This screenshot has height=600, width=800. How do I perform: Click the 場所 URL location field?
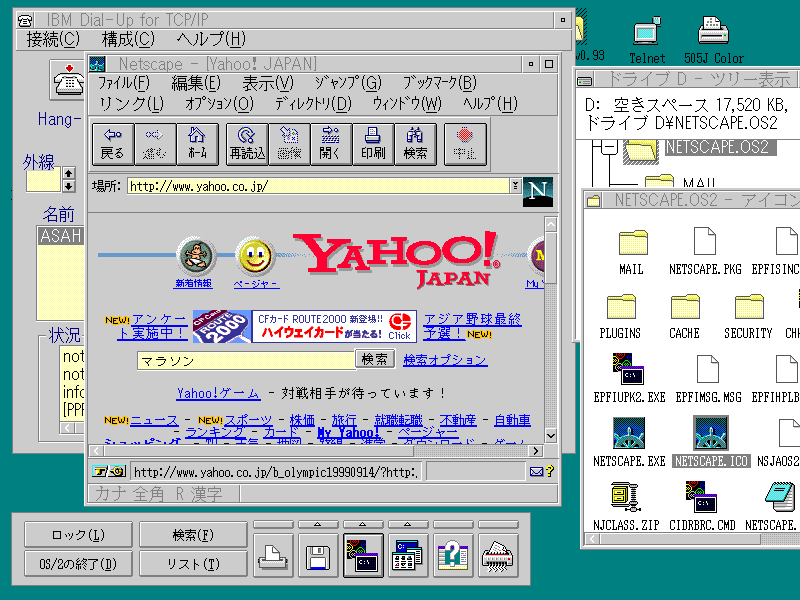pyautogui.click(x=319, y=186)
